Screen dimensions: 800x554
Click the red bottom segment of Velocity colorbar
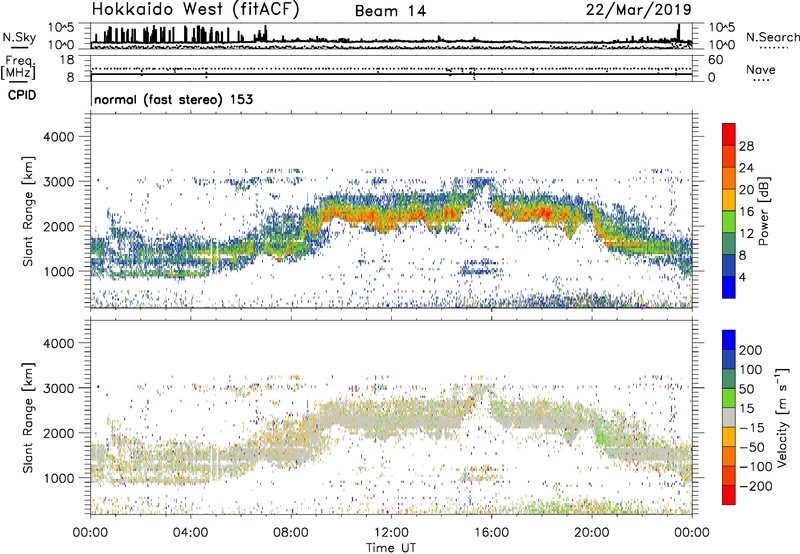pos(729,495)
